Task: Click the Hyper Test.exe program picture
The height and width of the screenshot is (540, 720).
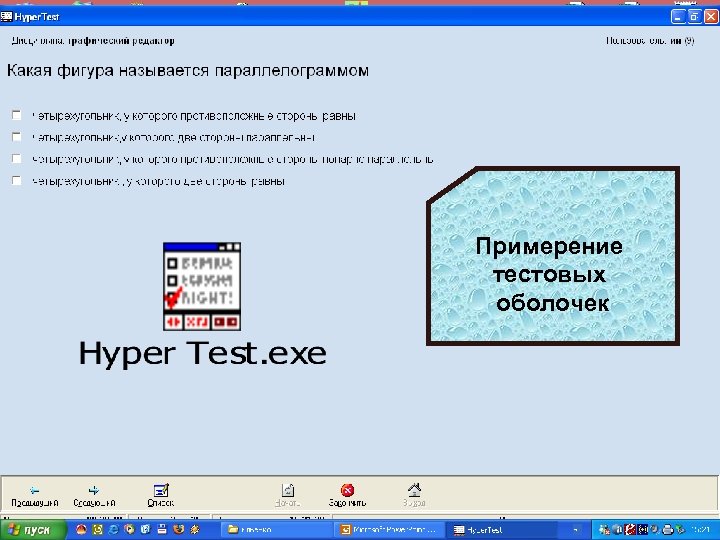Action: tap(202, 287)
